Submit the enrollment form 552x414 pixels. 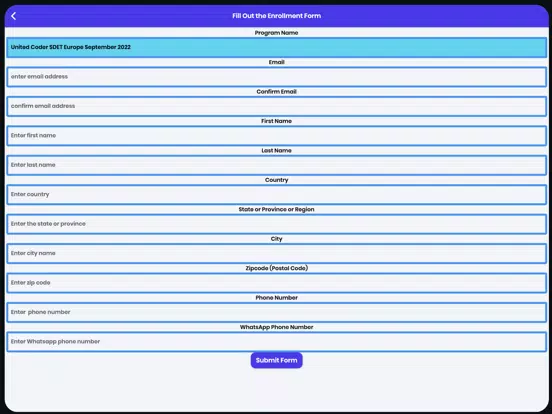point(276,360)
